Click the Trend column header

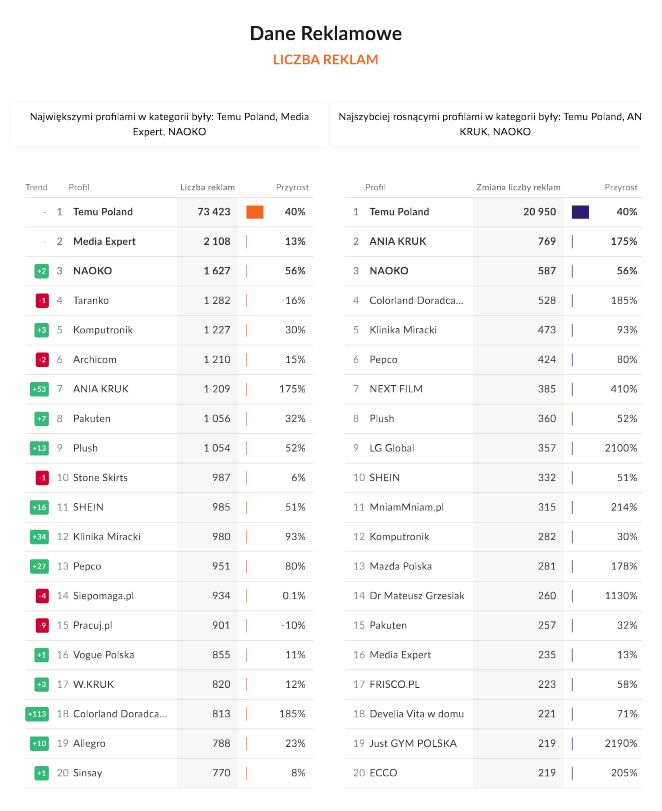click(36, 187)
